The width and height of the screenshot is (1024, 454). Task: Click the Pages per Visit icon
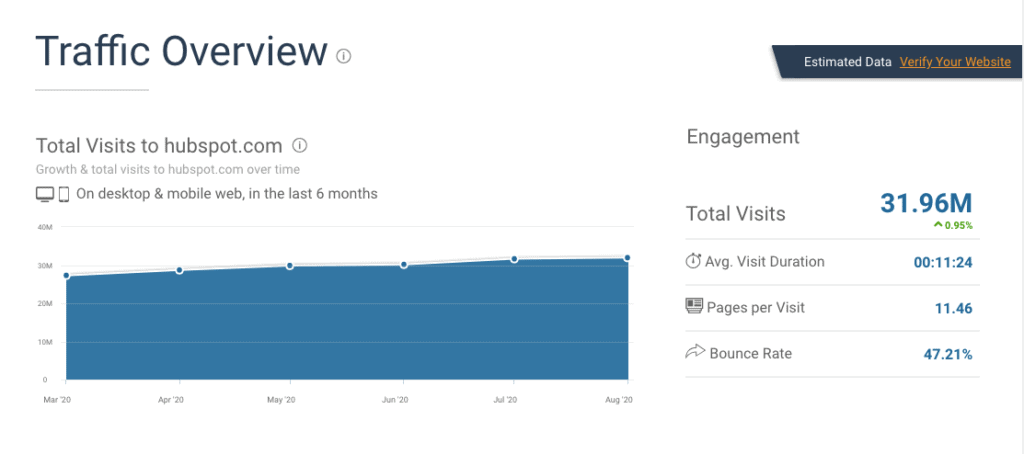pyautogui.click(x=694, y=307)
